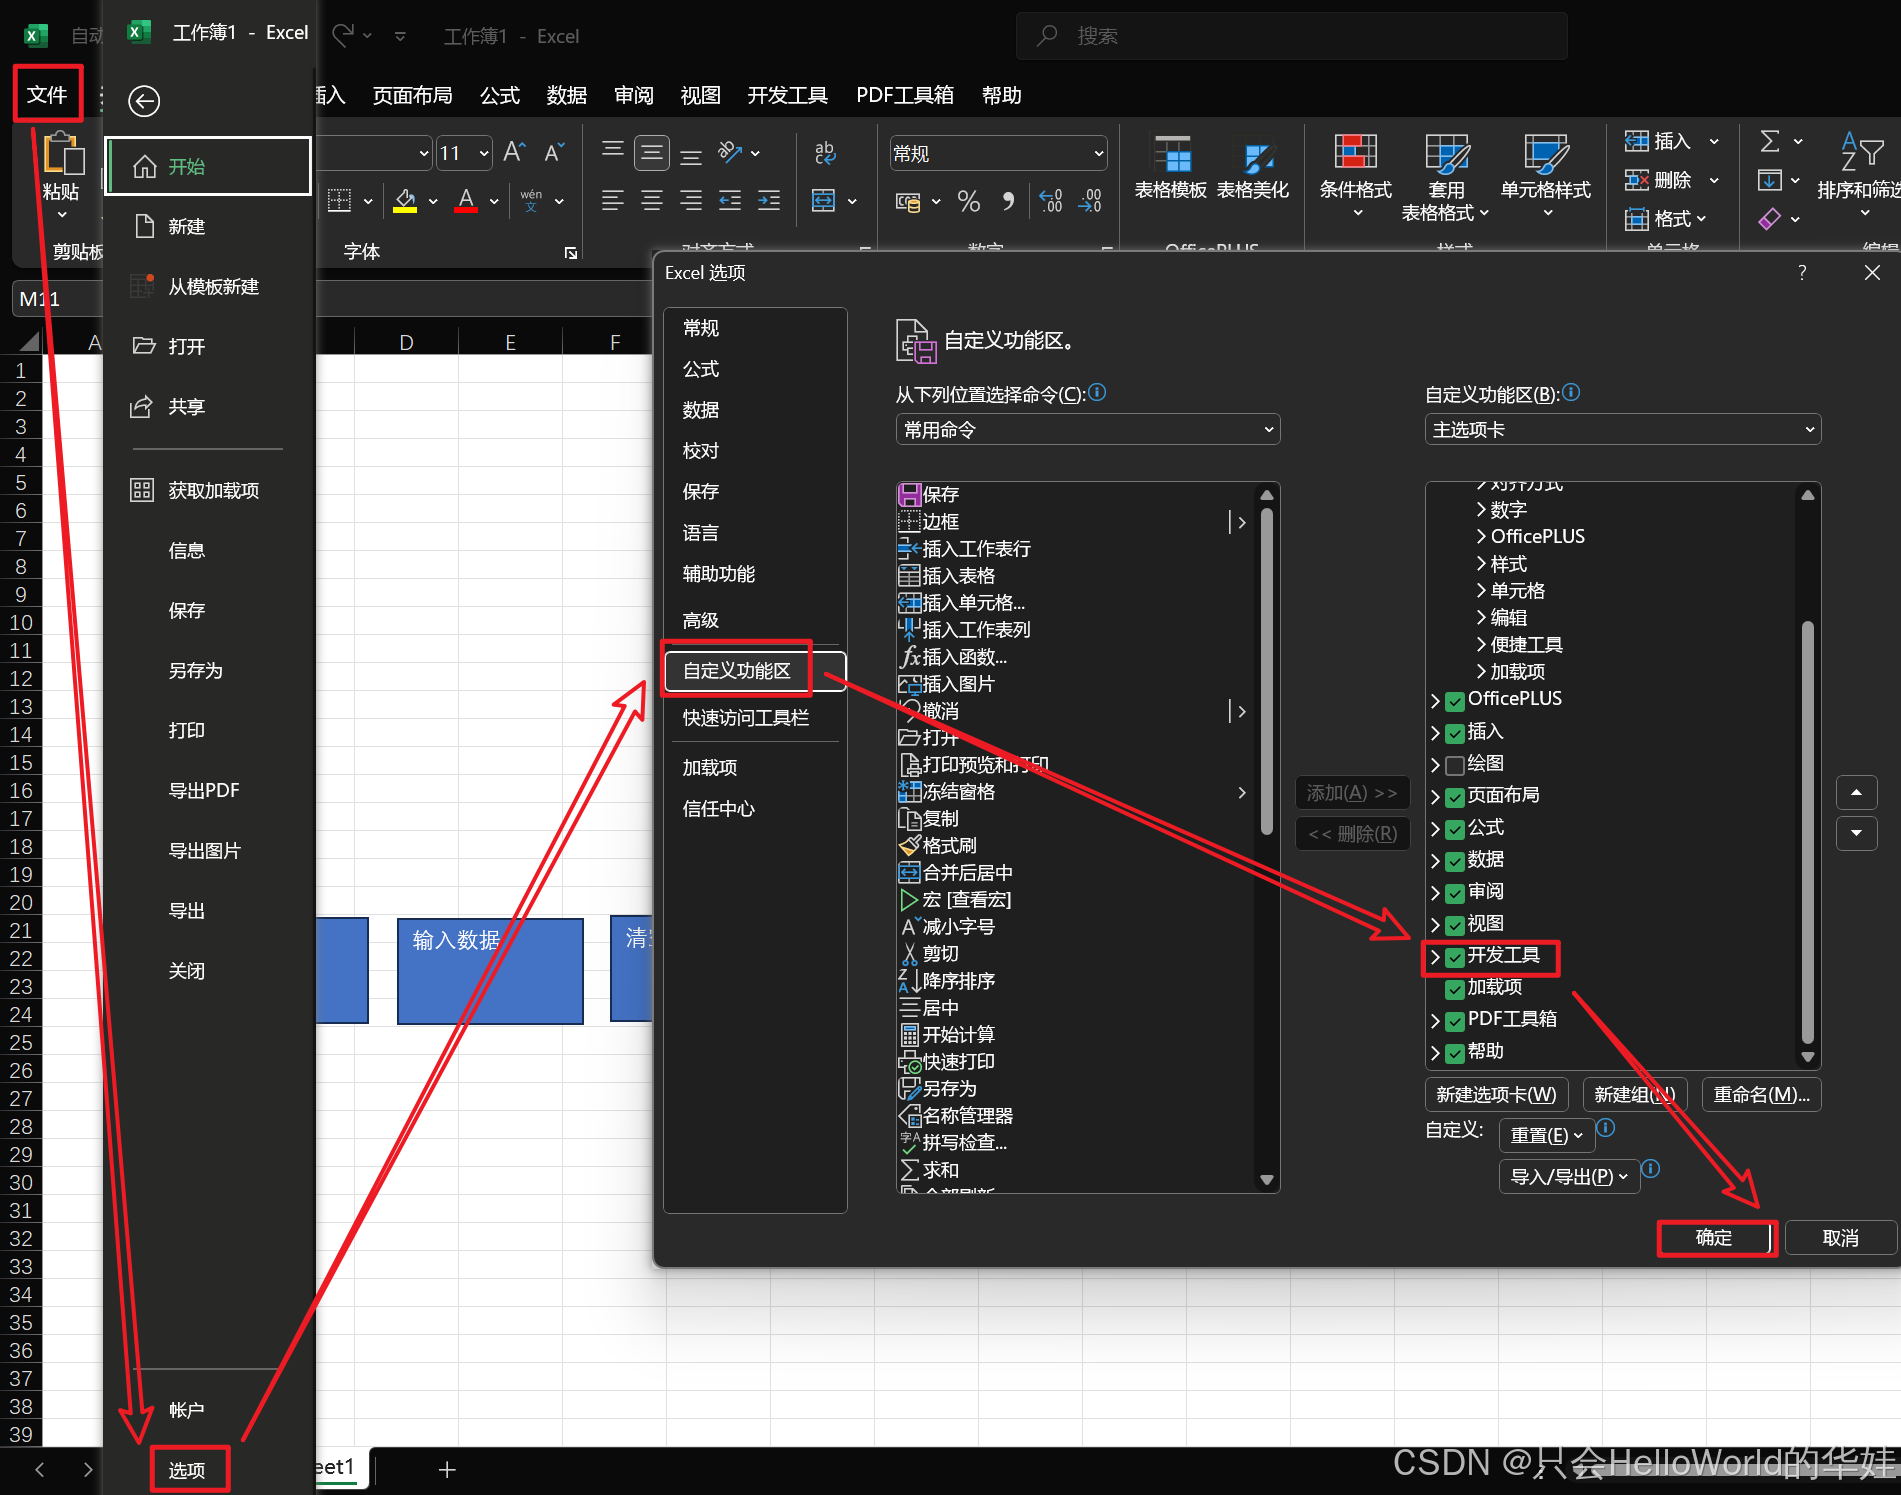Expand the OfficePLUS tab tree node
Image resolution: width=1901 pixels, height=1495 pixels.
pos(1435,701)
